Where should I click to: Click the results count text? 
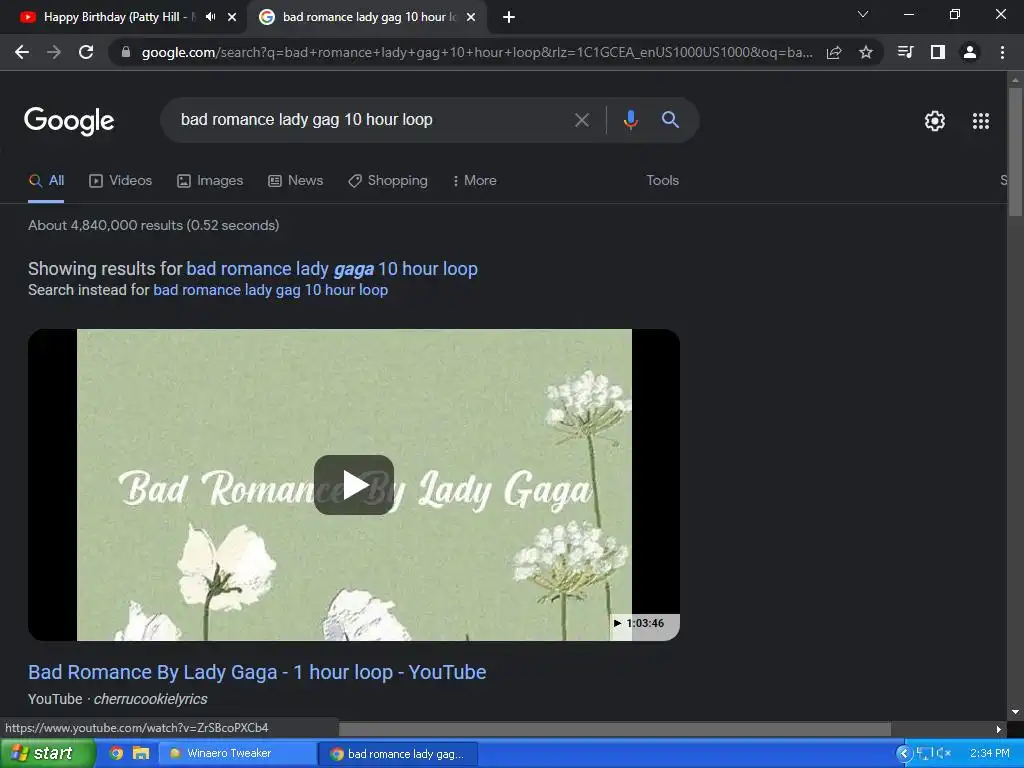click(x=153, y=225)
